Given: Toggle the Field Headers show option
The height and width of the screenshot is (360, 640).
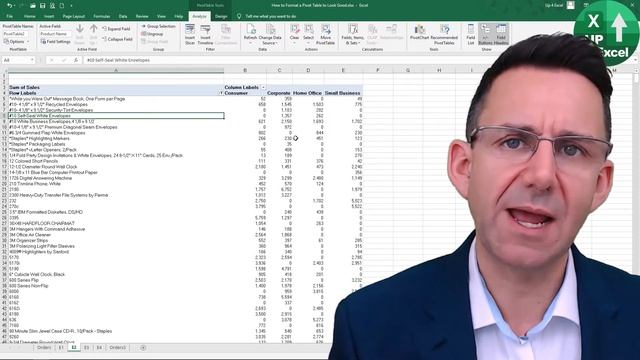Looking at the screenshot, I should (x=501, y=35).
